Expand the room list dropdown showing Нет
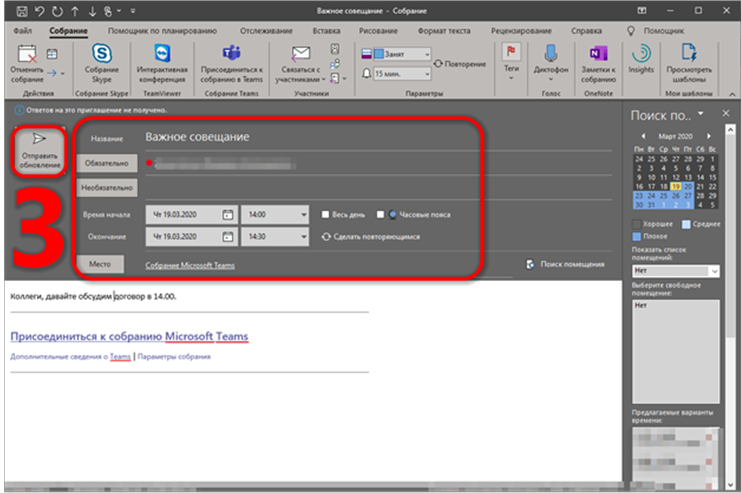Viewport: 741px width, 493px height. pos(714,271)
